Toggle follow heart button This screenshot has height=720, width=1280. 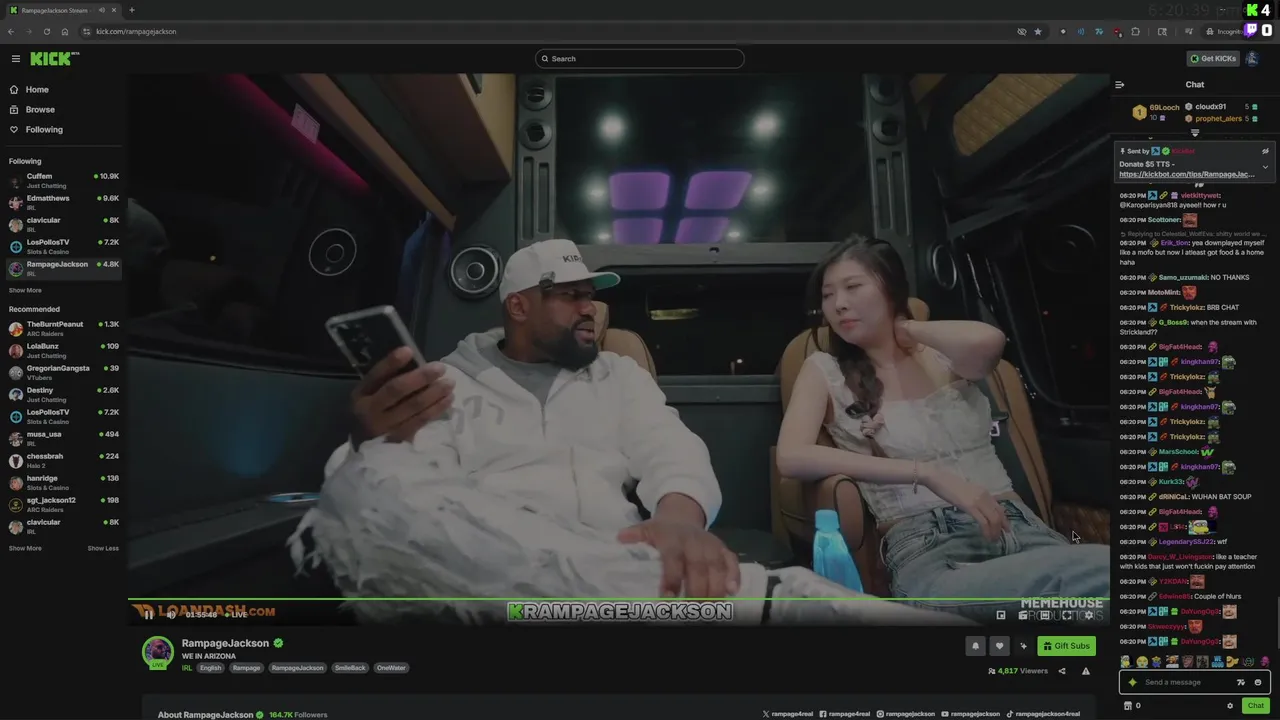point(999,646)
